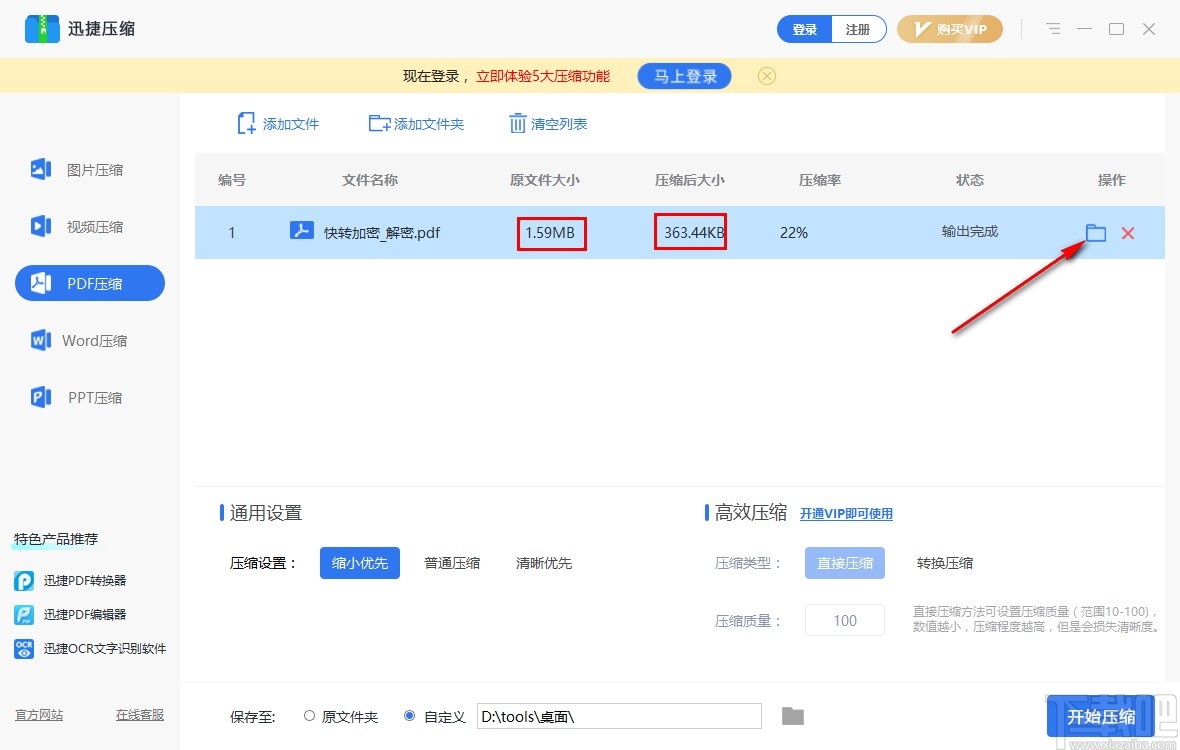This screenshot has height=750, width=1180.
Task: Click the 操作 column header
Action: pos(1112,180)
